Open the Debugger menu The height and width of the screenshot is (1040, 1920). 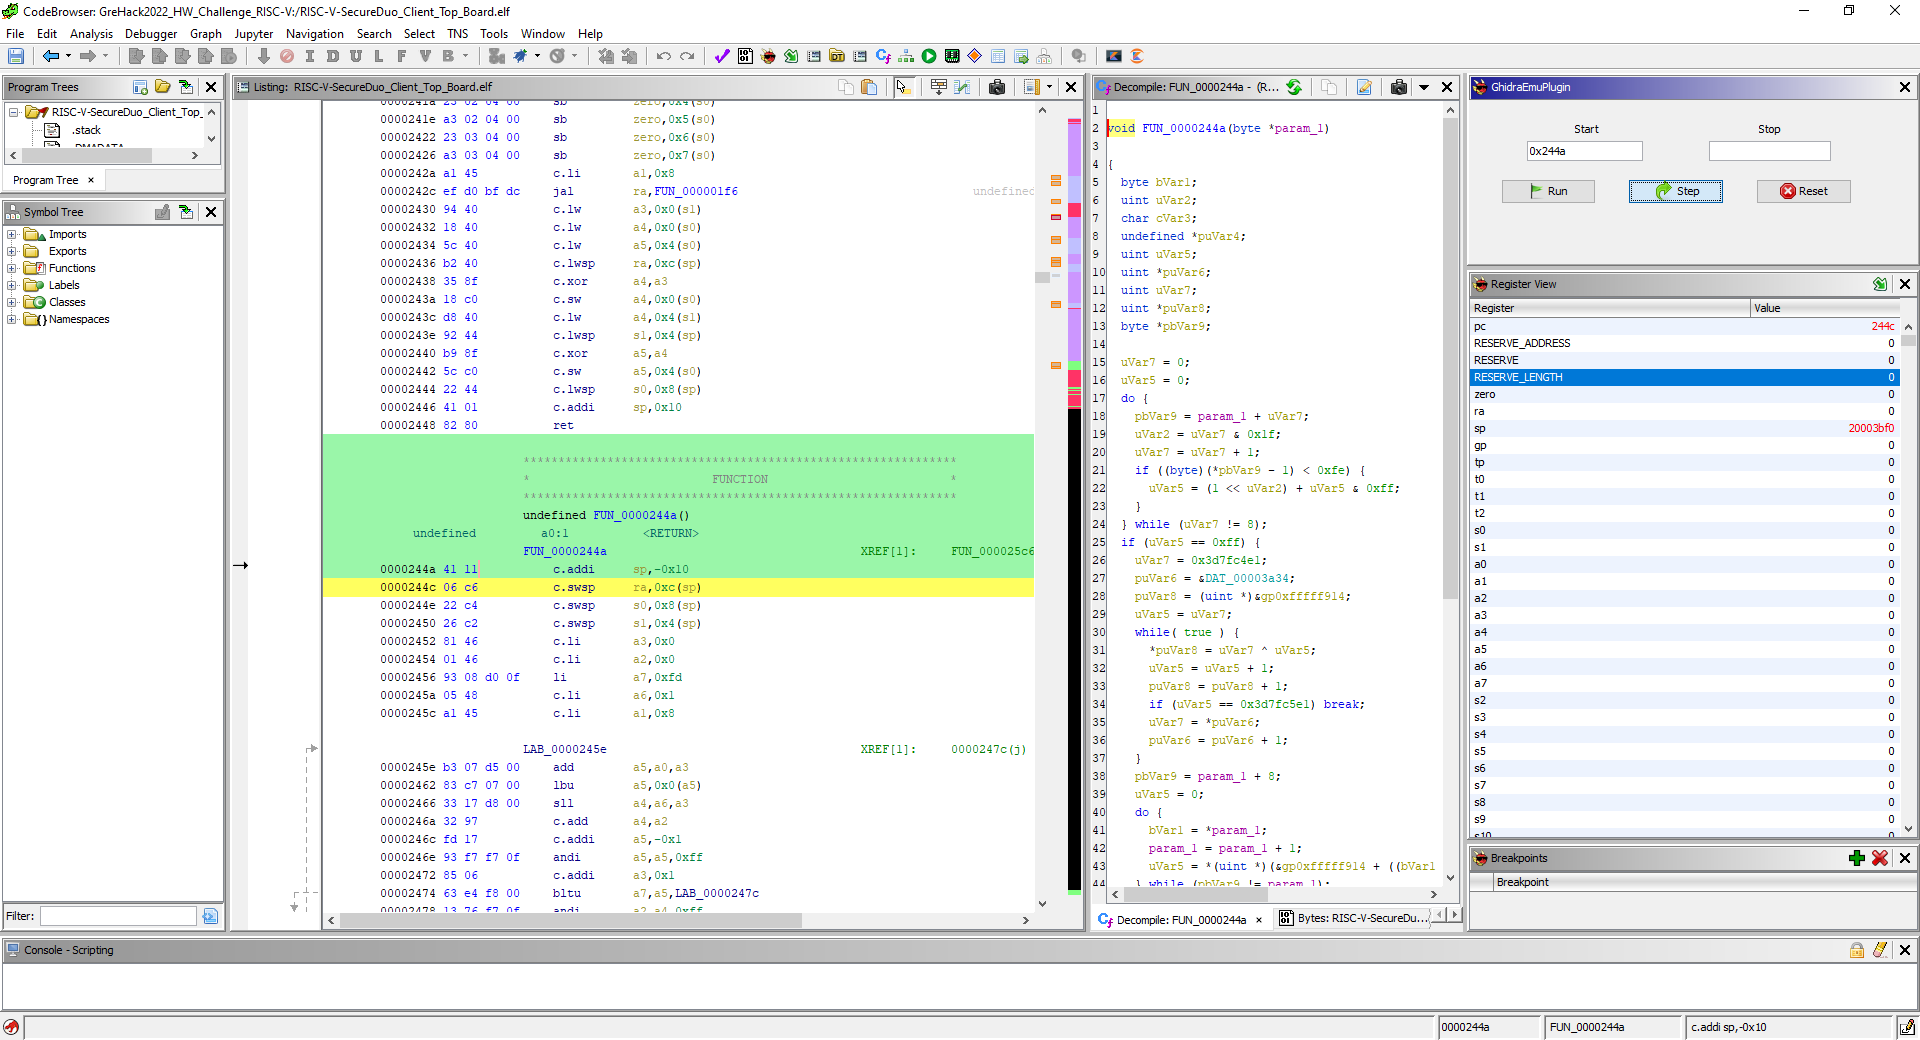(x=150, y=33)
